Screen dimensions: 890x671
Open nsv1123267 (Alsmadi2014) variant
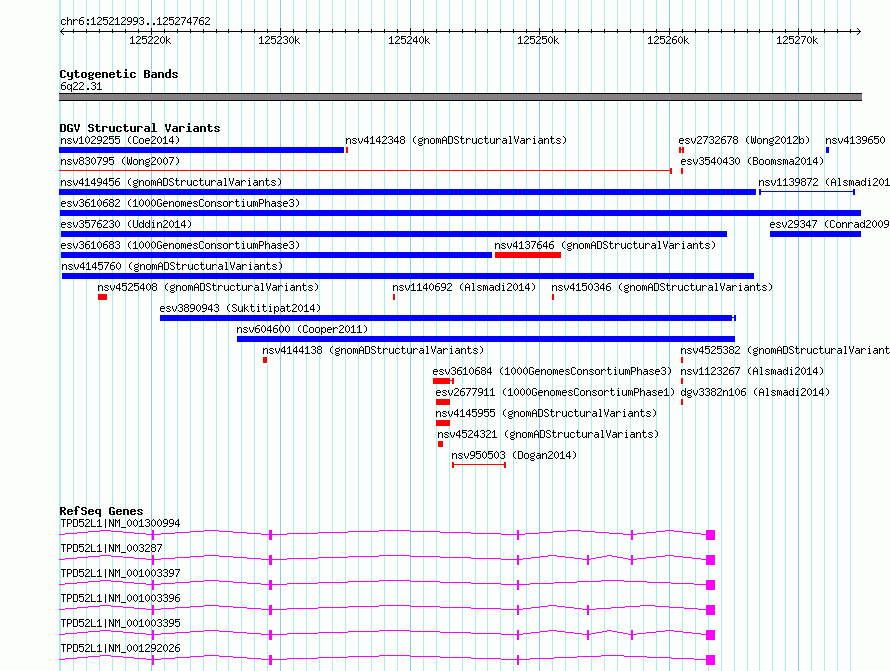pos(752,371)
